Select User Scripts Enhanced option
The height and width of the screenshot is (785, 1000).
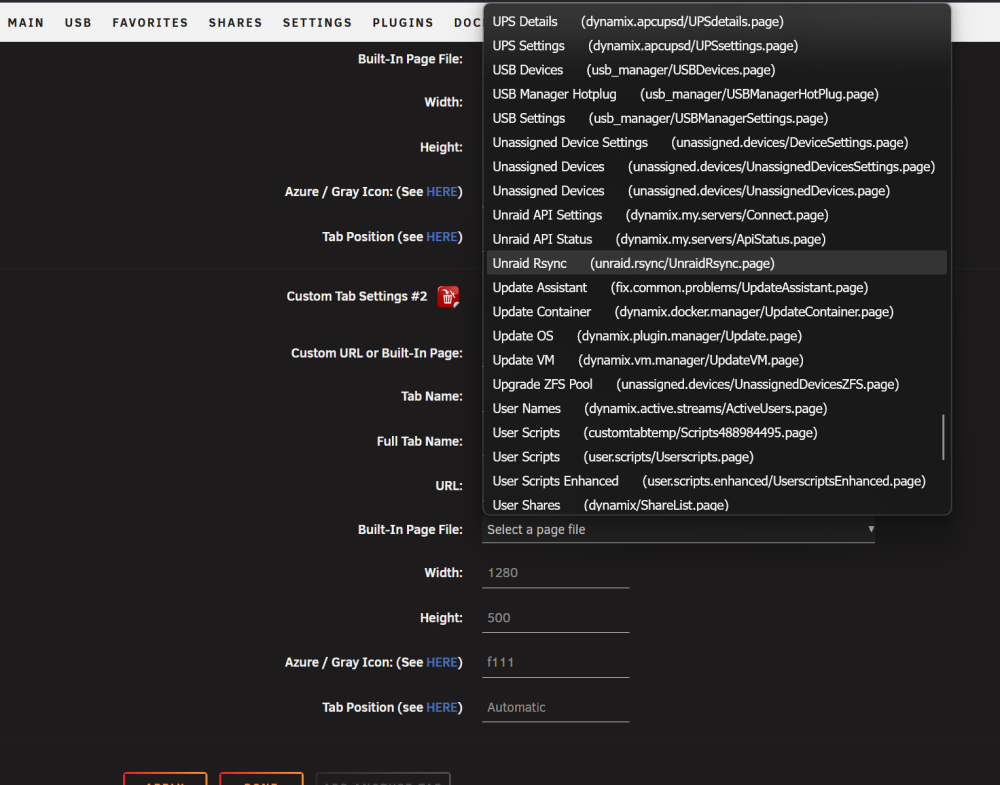coord(716,481)
